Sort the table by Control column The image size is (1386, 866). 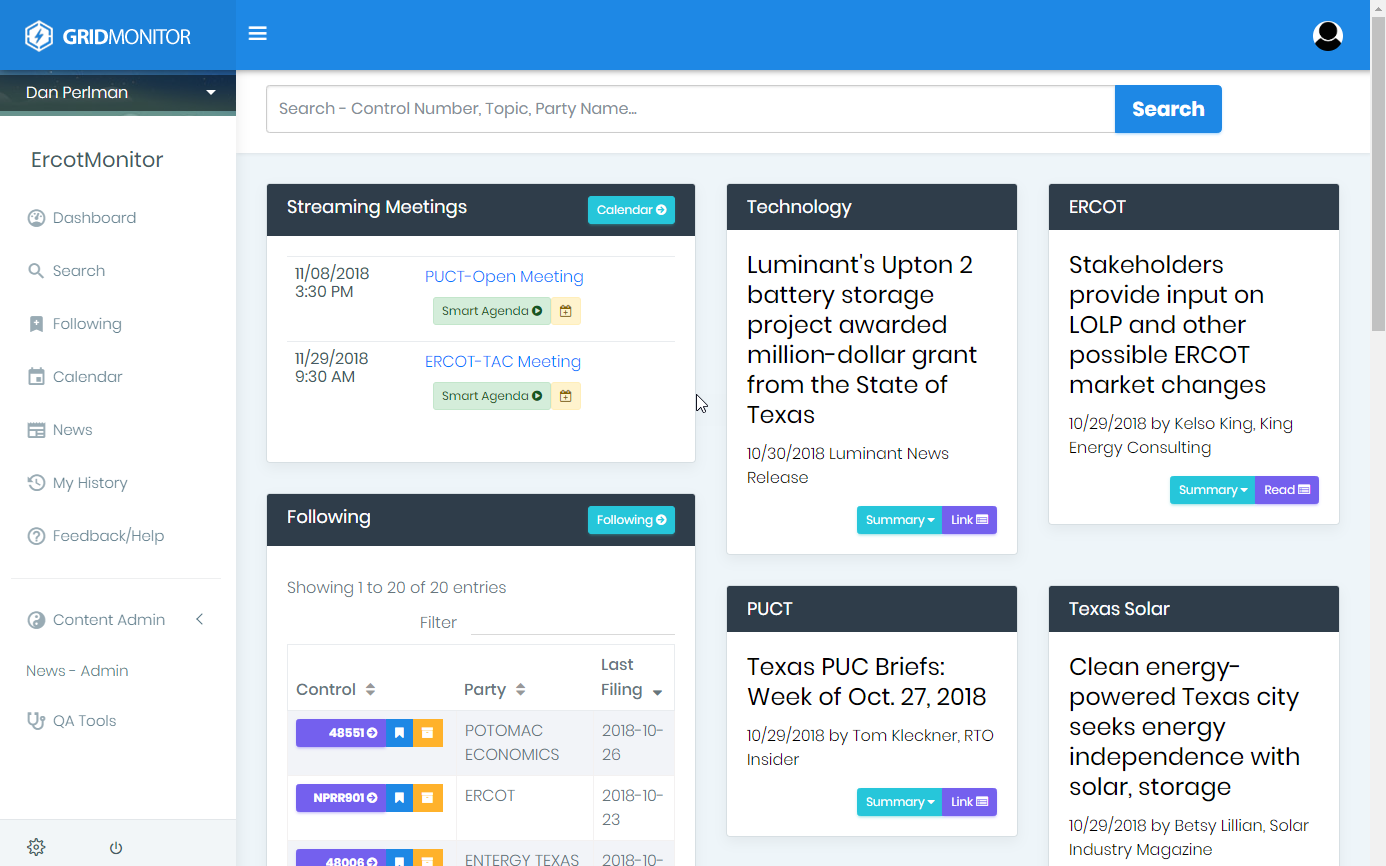[370, 690]
